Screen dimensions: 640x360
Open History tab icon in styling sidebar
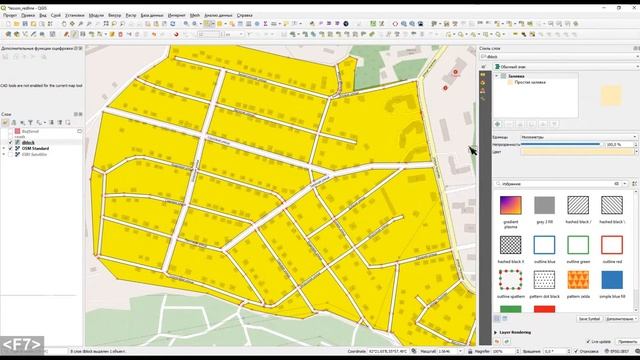[483, 99]
